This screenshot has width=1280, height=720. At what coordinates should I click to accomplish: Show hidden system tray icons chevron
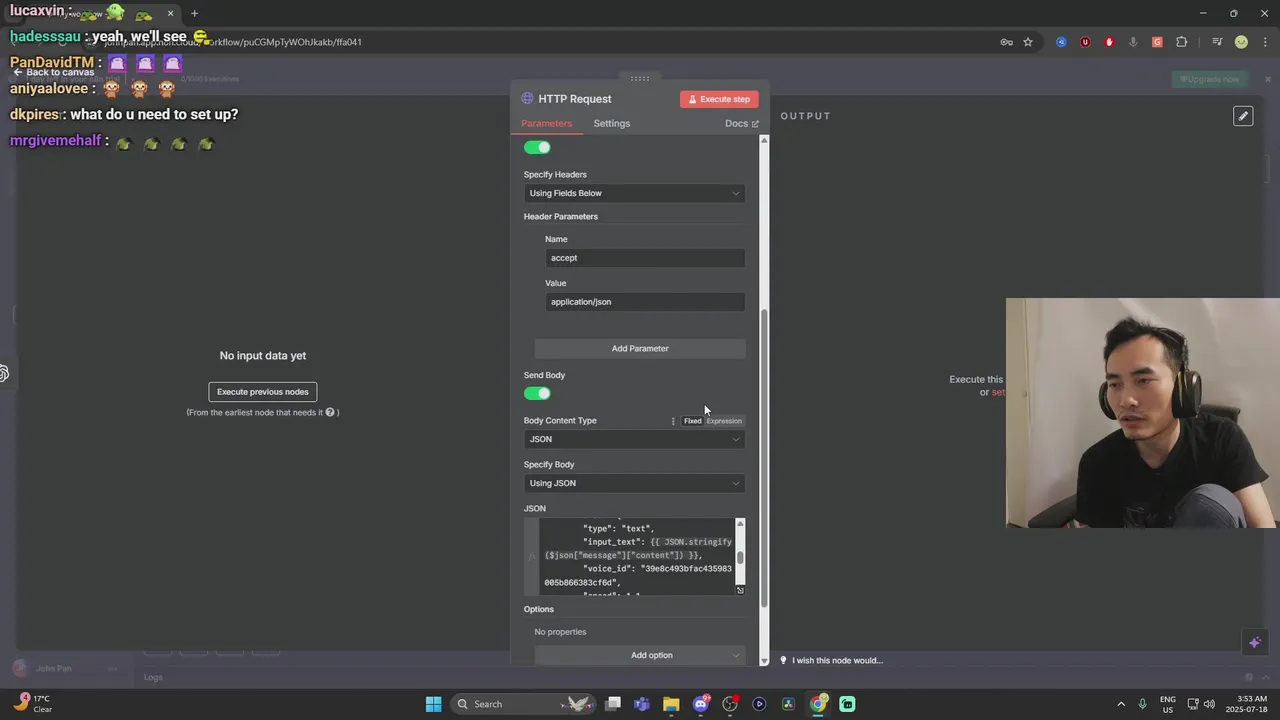tap(1121, 704)
